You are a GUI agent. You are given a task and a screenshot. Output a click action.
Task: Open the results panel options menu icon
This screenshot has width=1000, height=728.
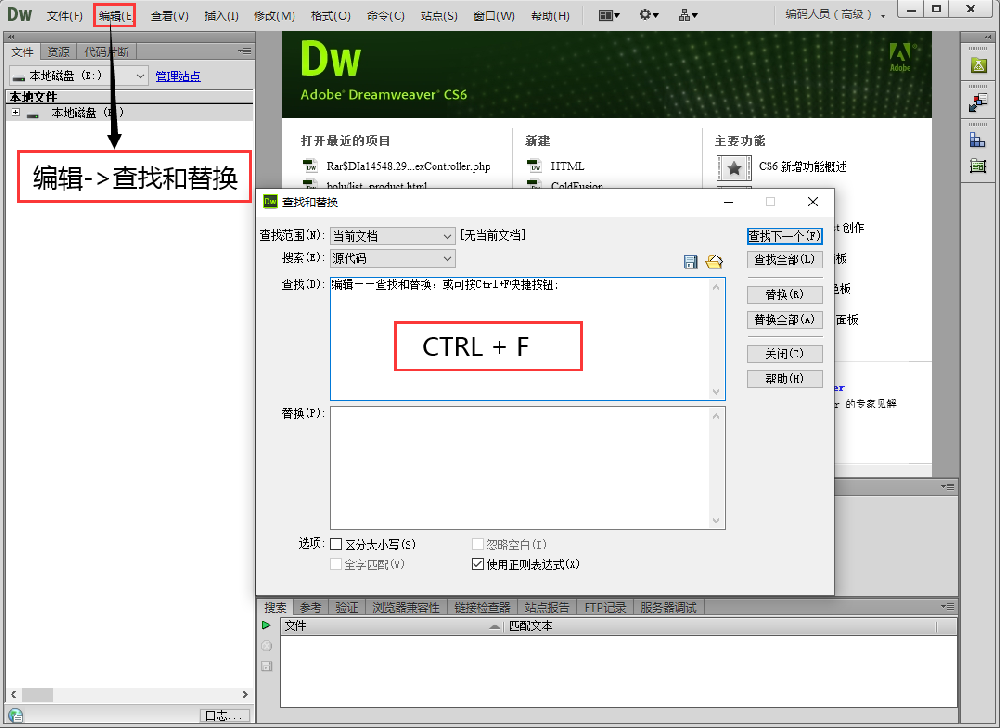948,606
